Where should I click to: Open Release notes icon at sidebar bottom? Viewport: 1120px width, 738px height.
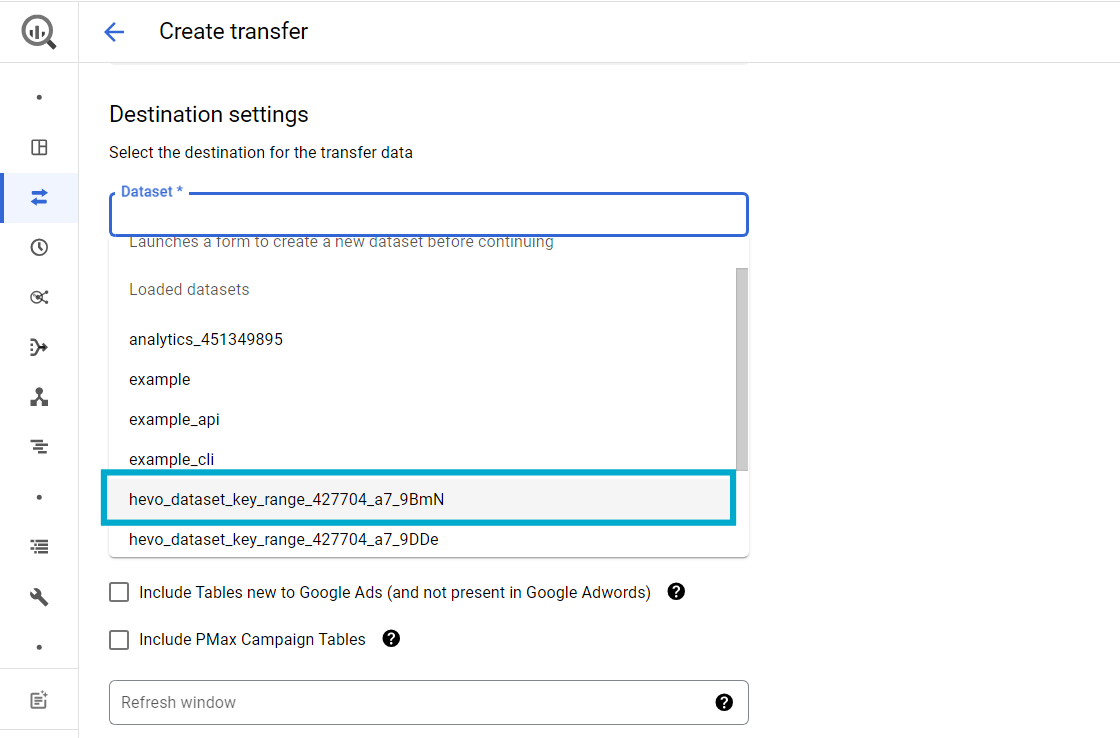pos(39,700)
